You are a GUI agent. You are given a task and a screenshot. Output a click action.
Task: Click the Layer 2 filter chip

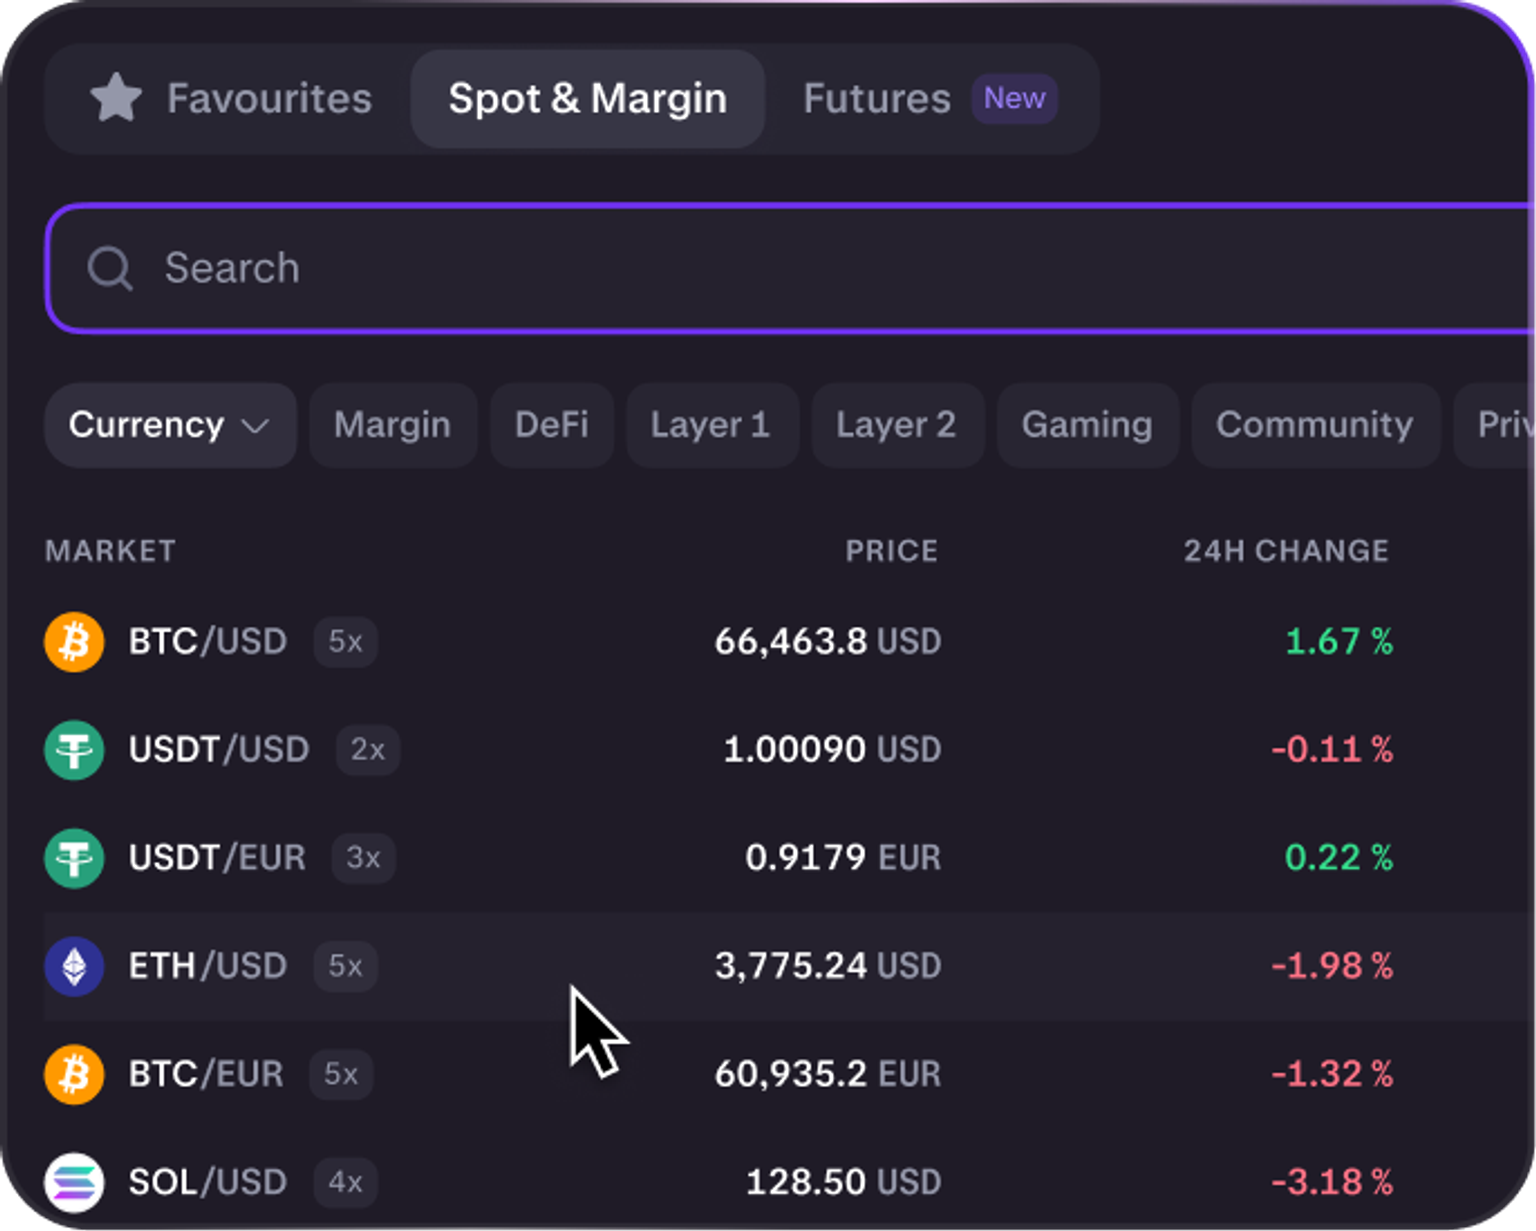897,425
